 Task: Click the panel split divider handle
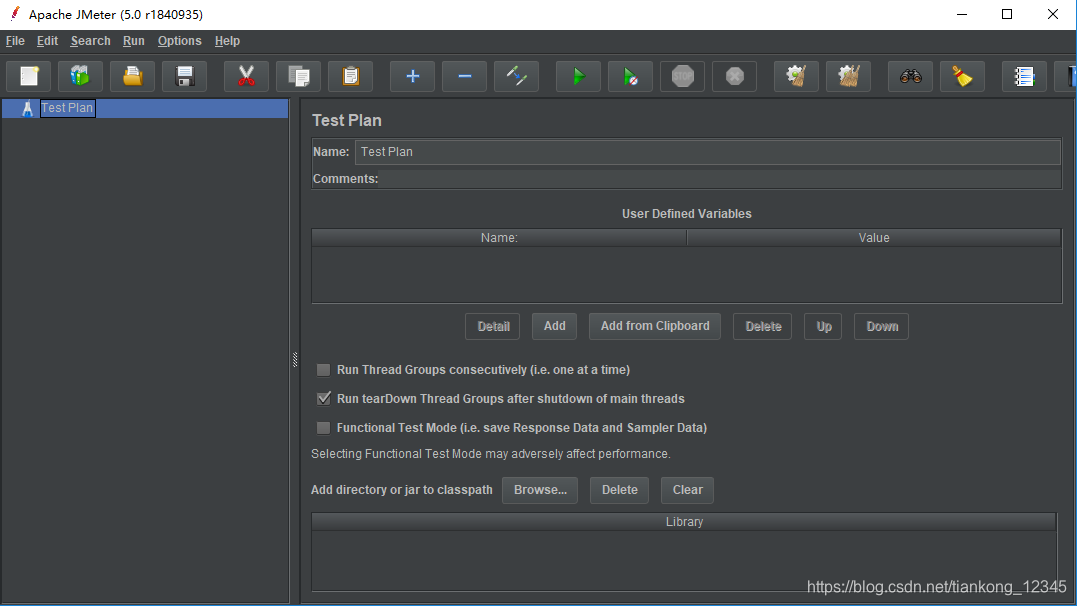click(x=295, y=359)
